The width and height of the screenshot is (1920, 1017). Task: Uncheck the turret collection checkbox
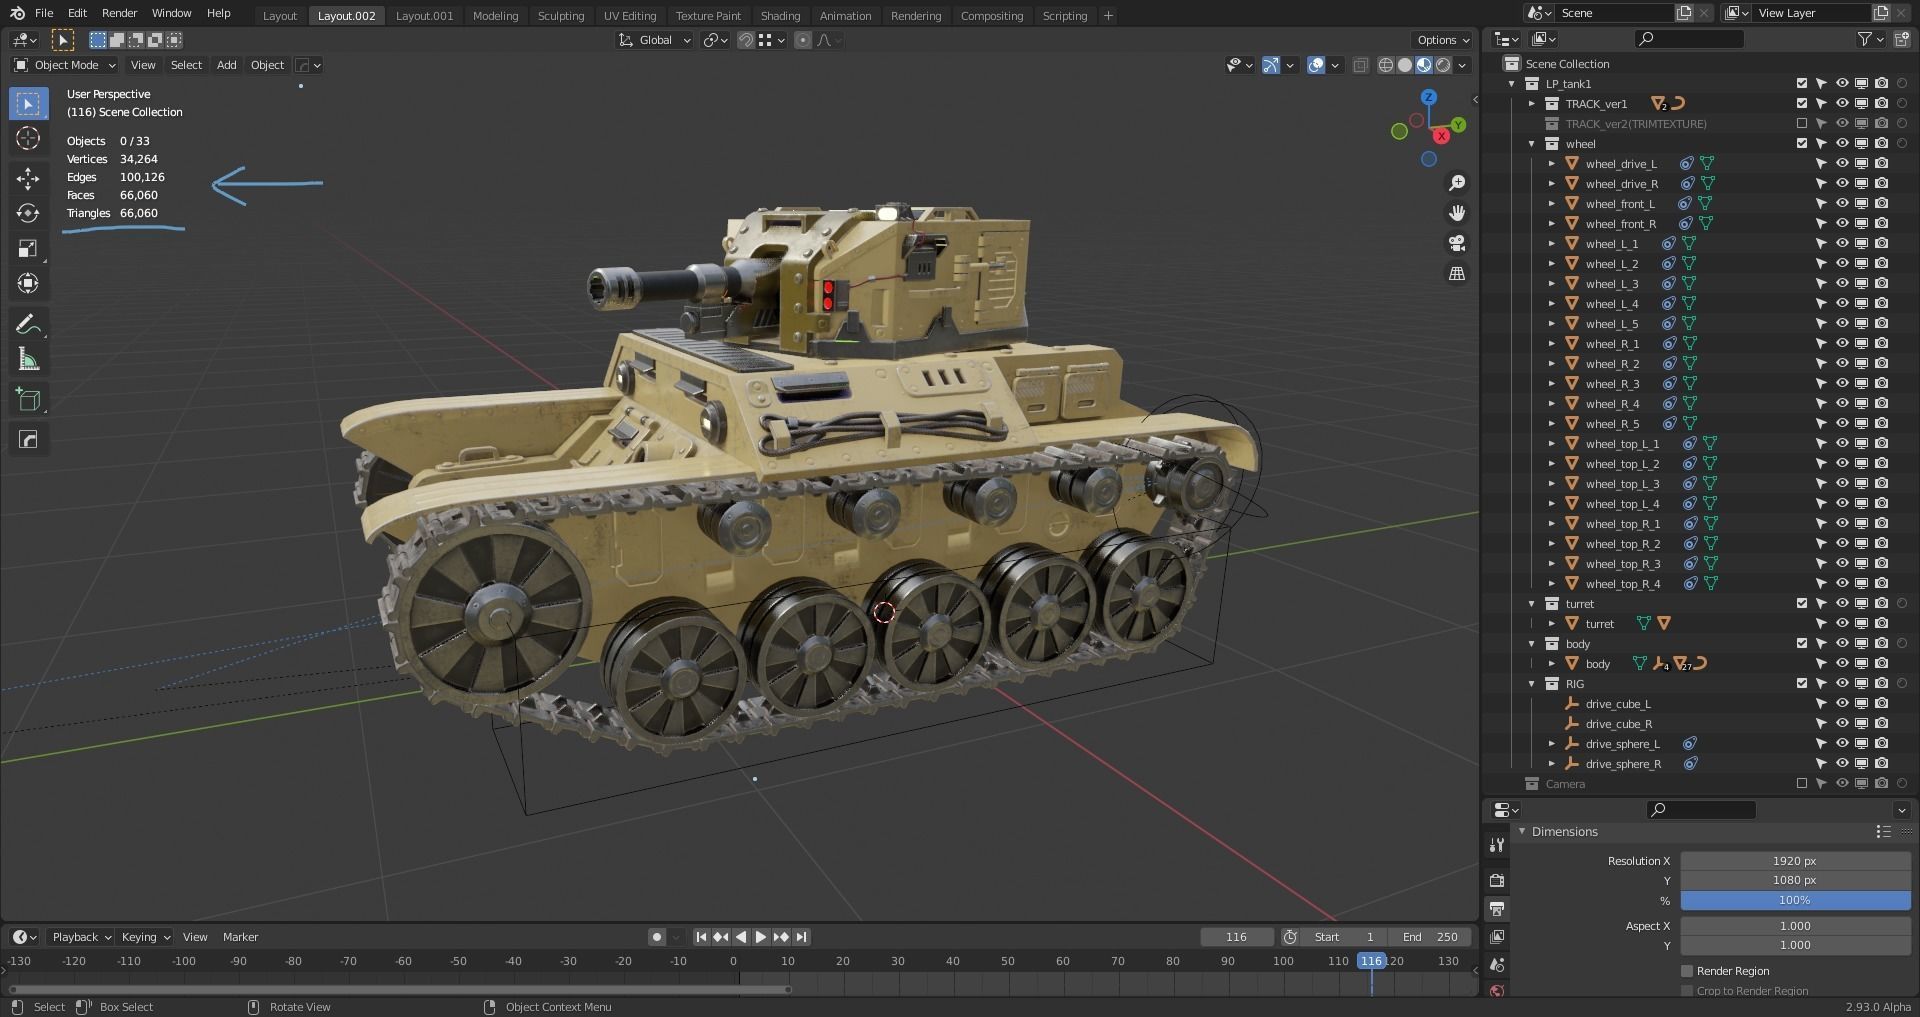[1802, 604]
